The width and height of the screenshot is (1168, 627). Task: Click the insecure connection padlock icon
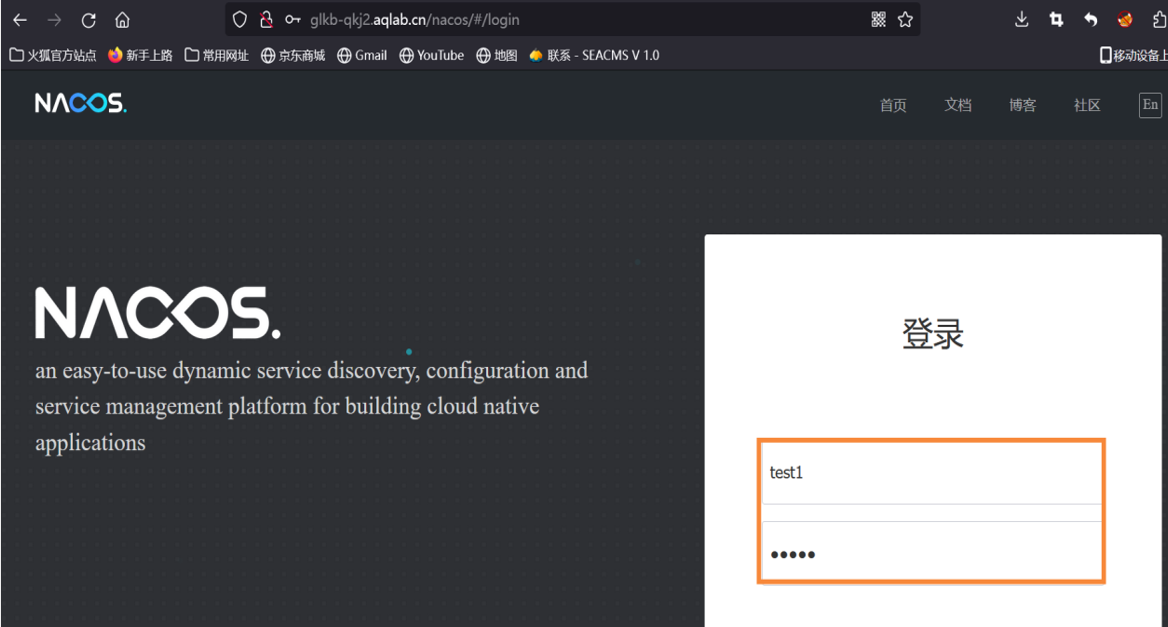pos(266,19)
